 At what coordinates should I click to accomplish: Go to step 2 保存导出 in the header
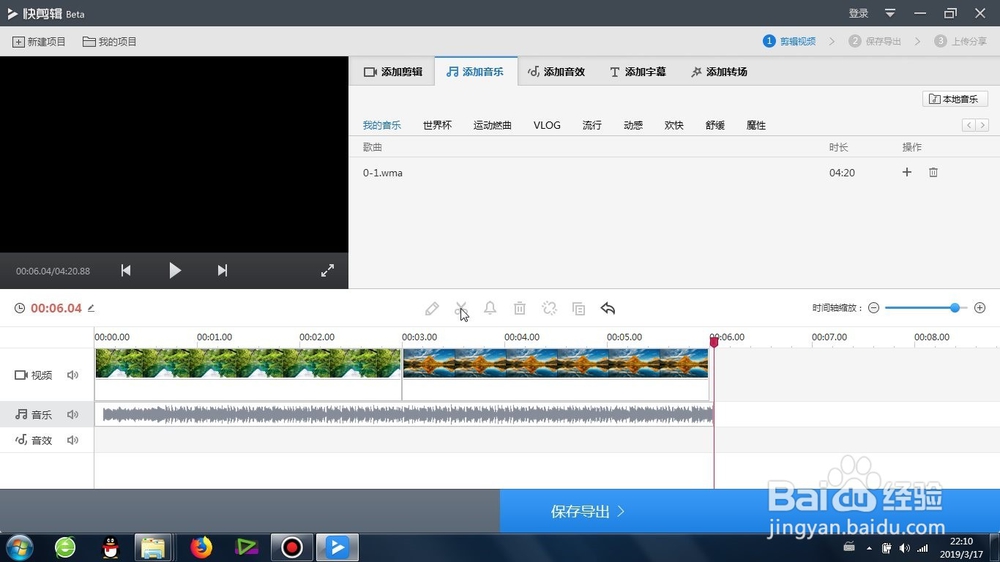coord(875,41)
